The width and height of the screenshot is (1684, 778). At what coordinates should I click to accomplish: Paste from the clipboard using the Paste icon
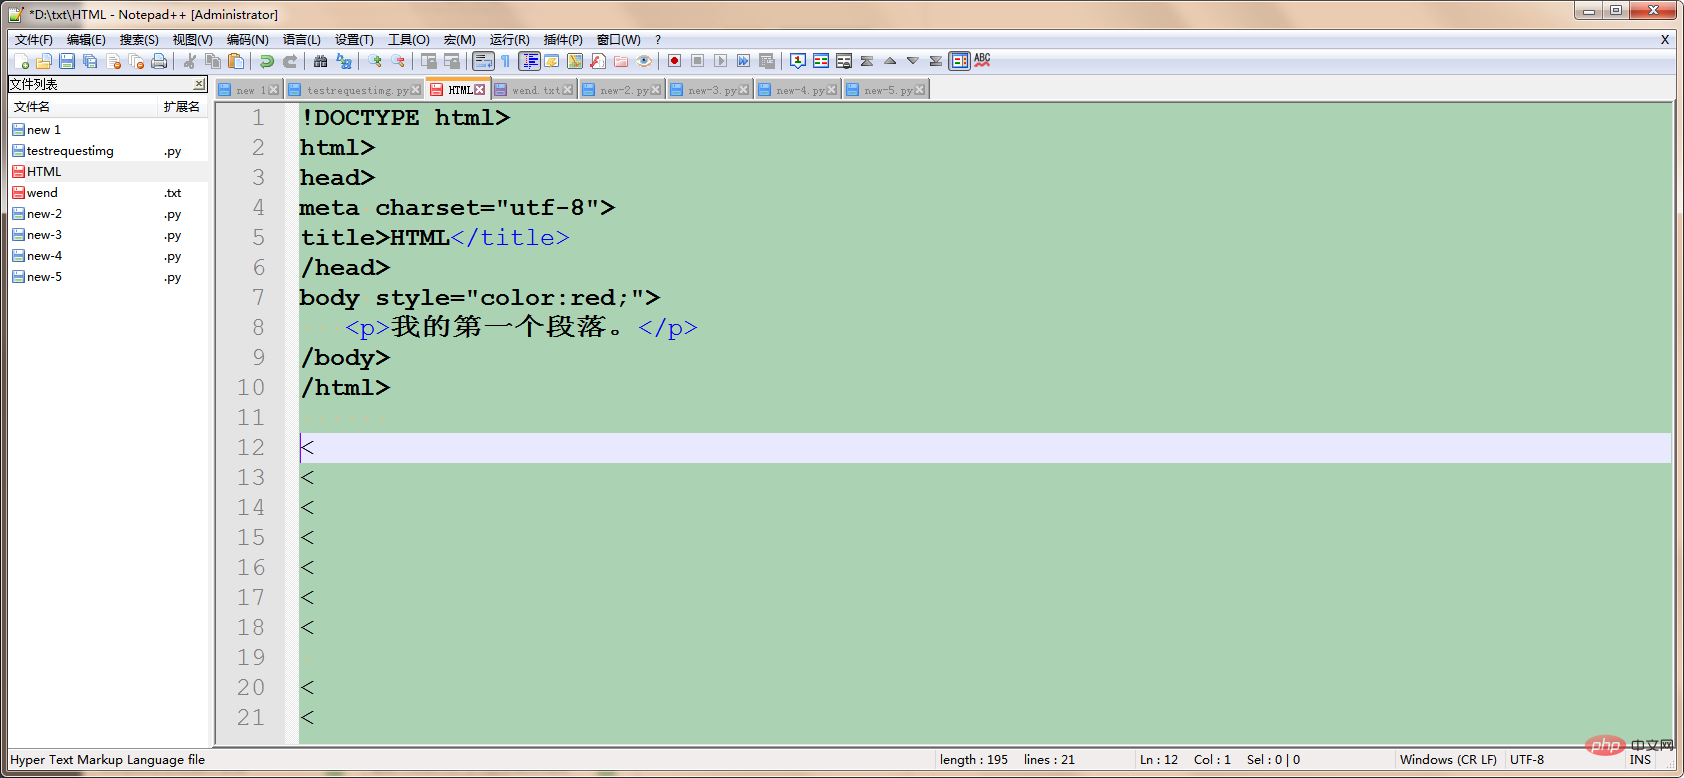point(236,61)
